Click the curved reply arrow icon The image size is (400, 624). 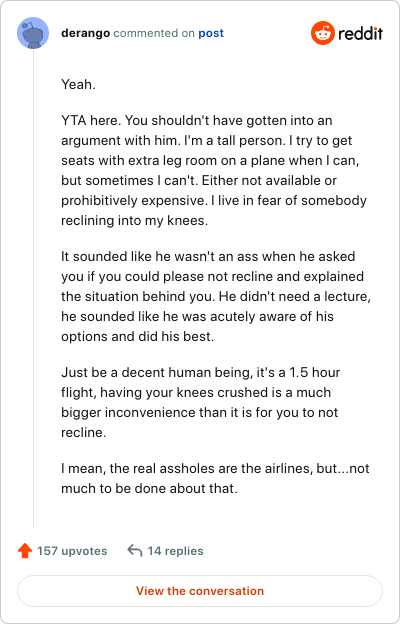click(x=135, y=551)
